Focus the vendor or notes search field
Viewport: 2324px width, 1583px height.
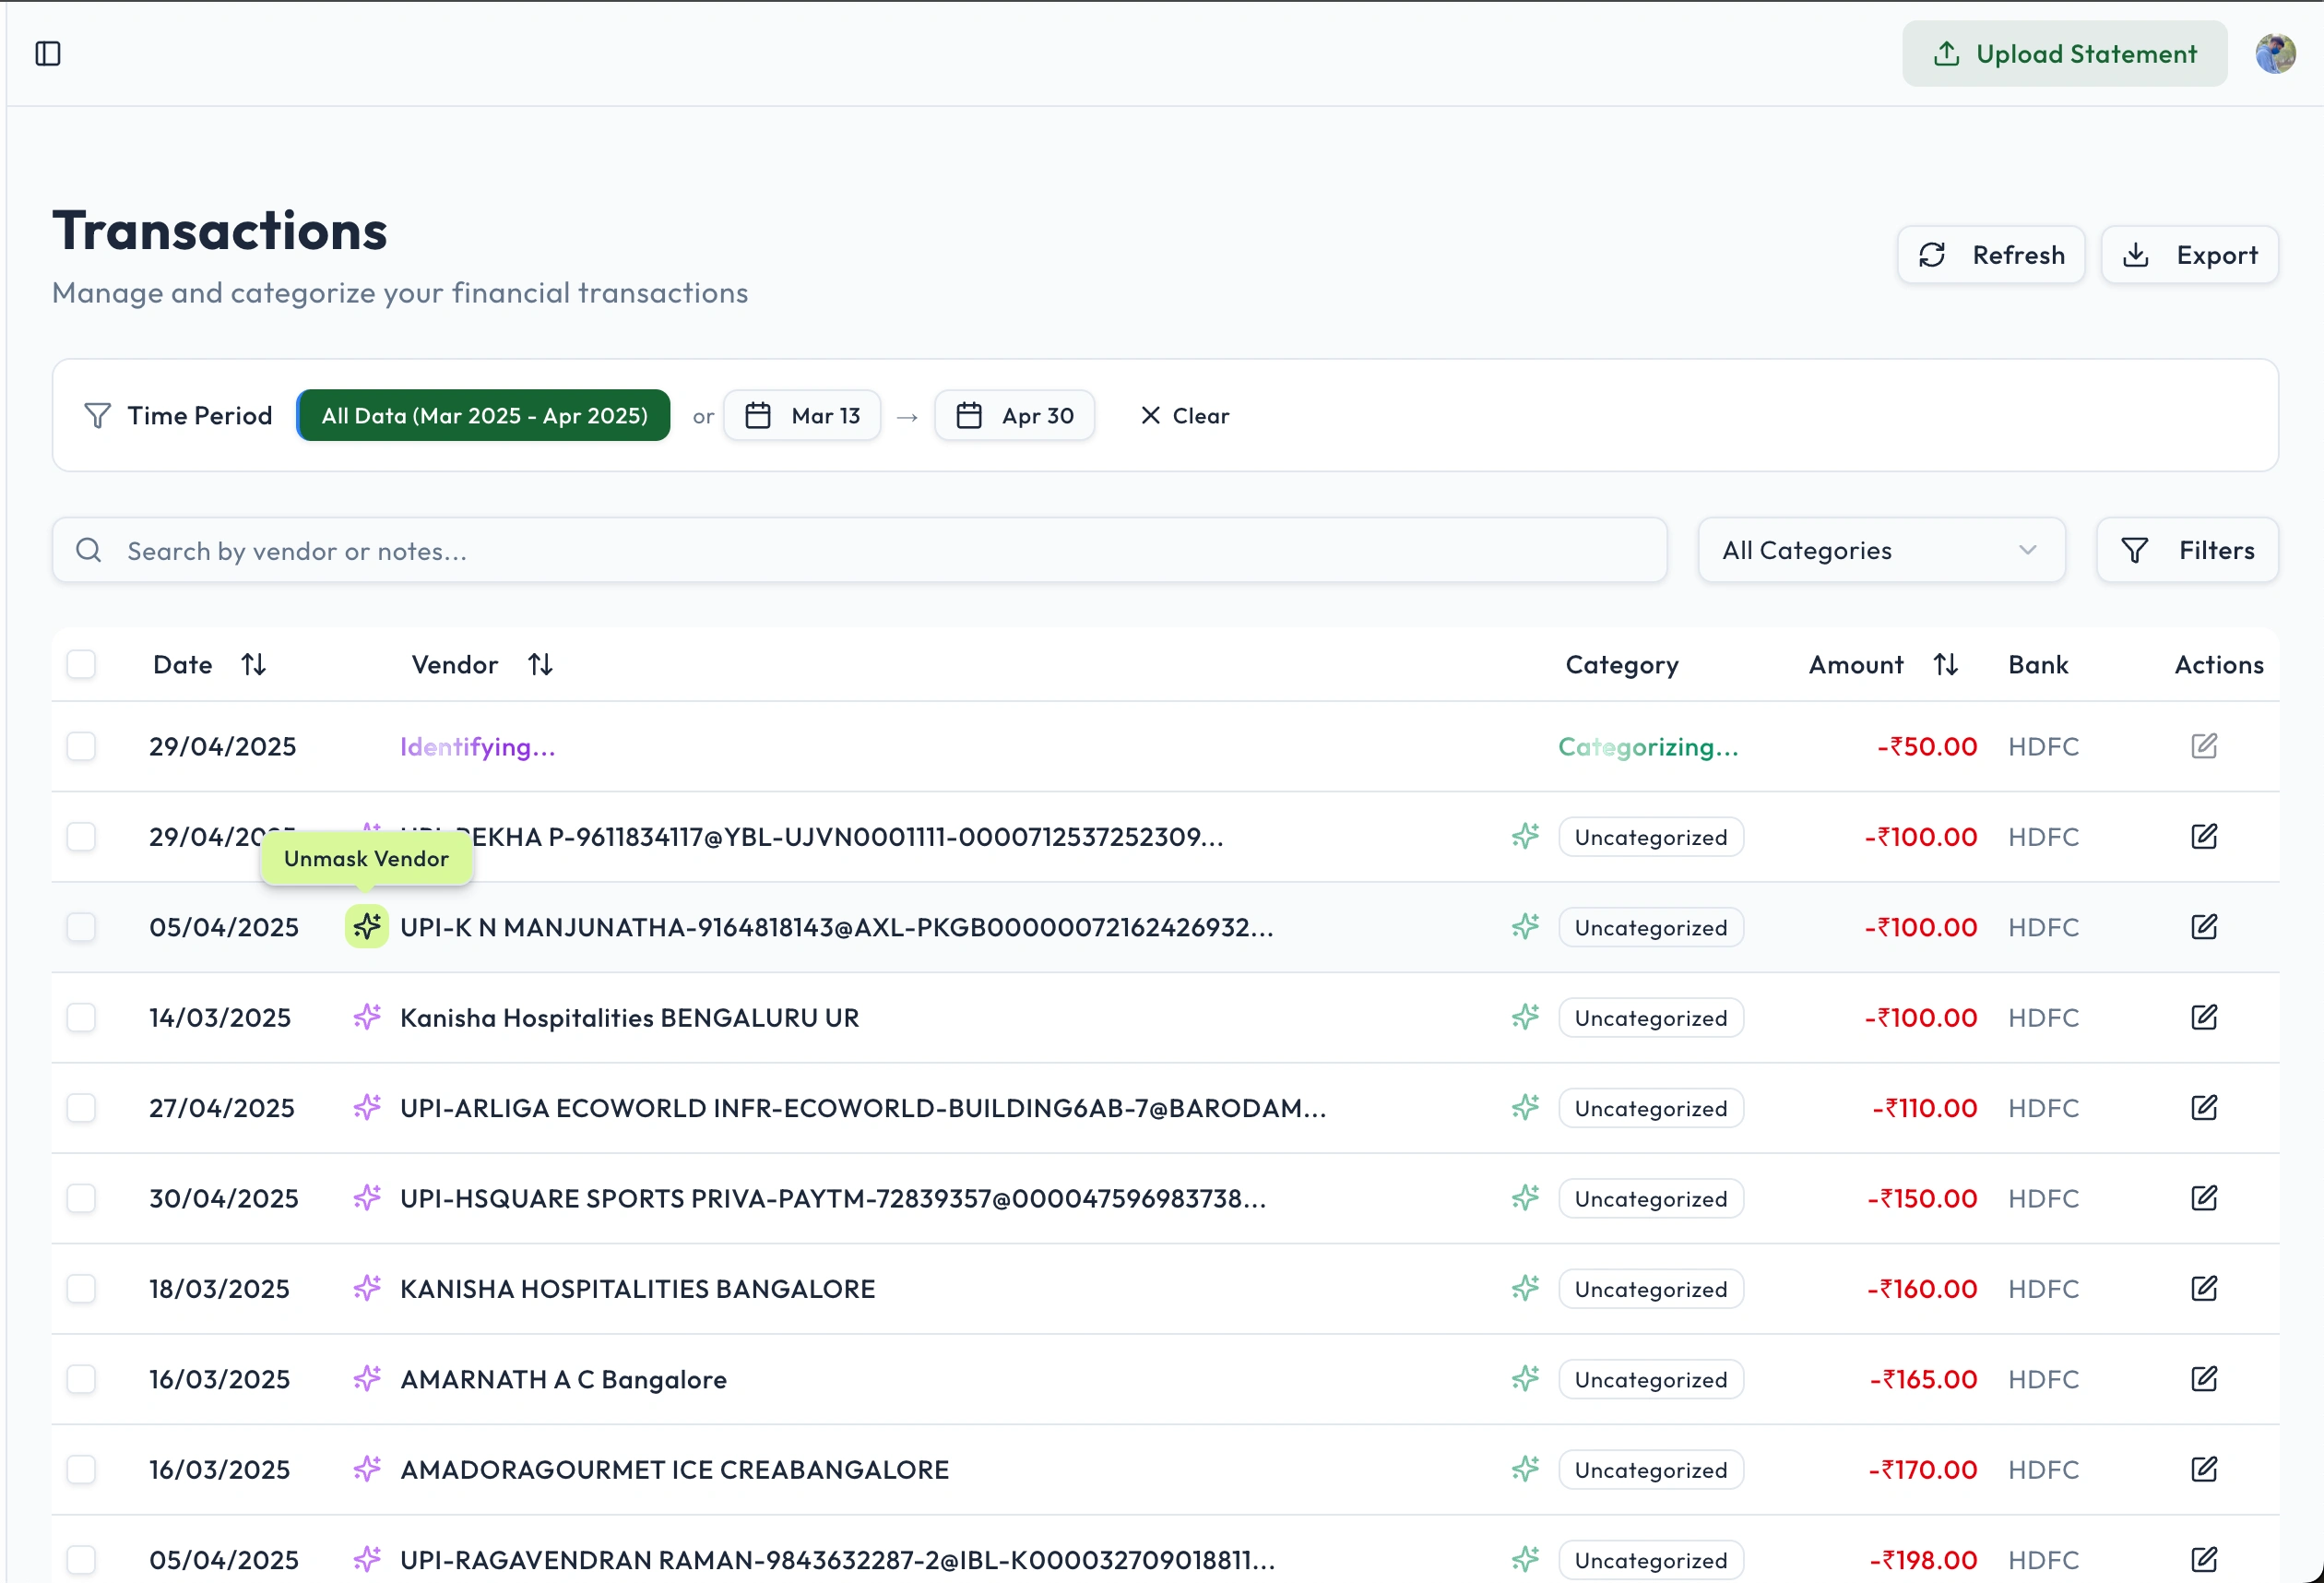(860, 550)
